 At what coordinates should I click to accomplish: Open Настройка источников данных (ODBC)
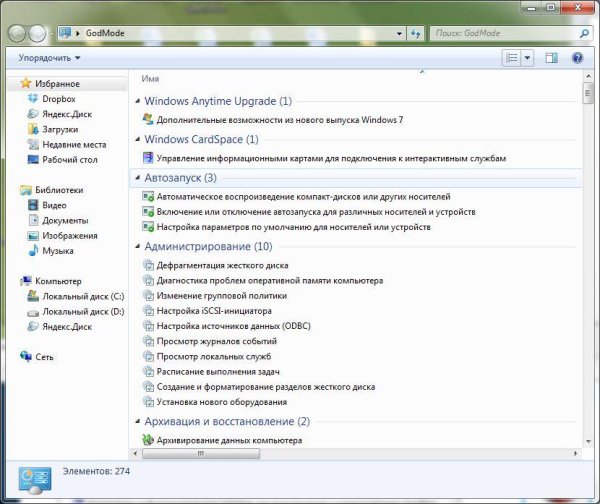coord(233,326)
